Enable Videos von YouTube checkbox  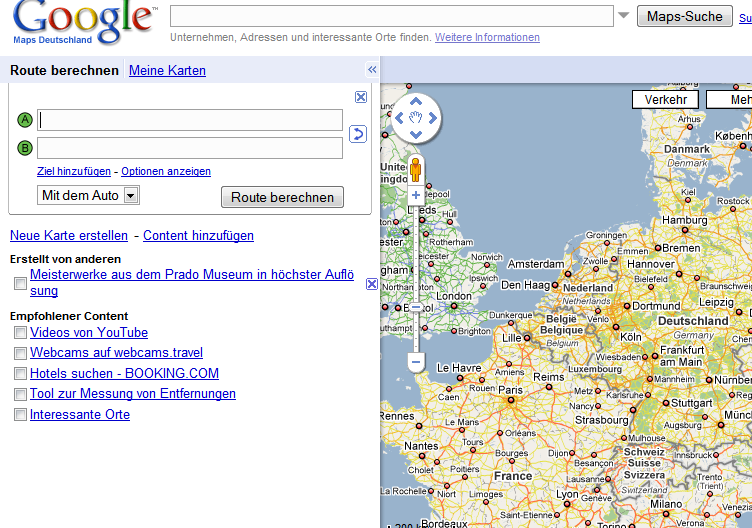click(20, 333)
